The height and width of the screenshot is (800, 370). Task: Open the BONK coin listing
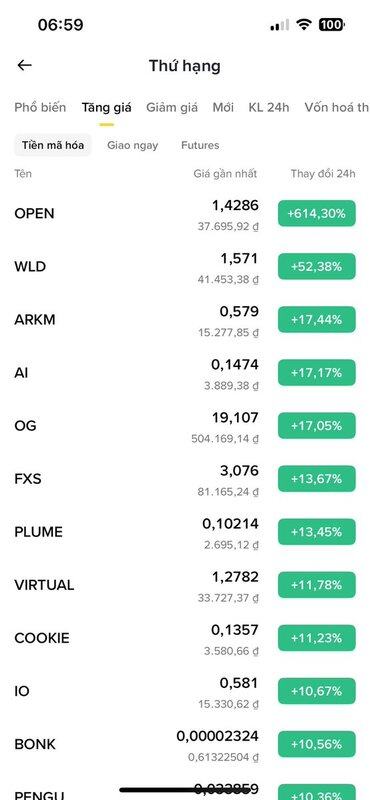point(185,744)
